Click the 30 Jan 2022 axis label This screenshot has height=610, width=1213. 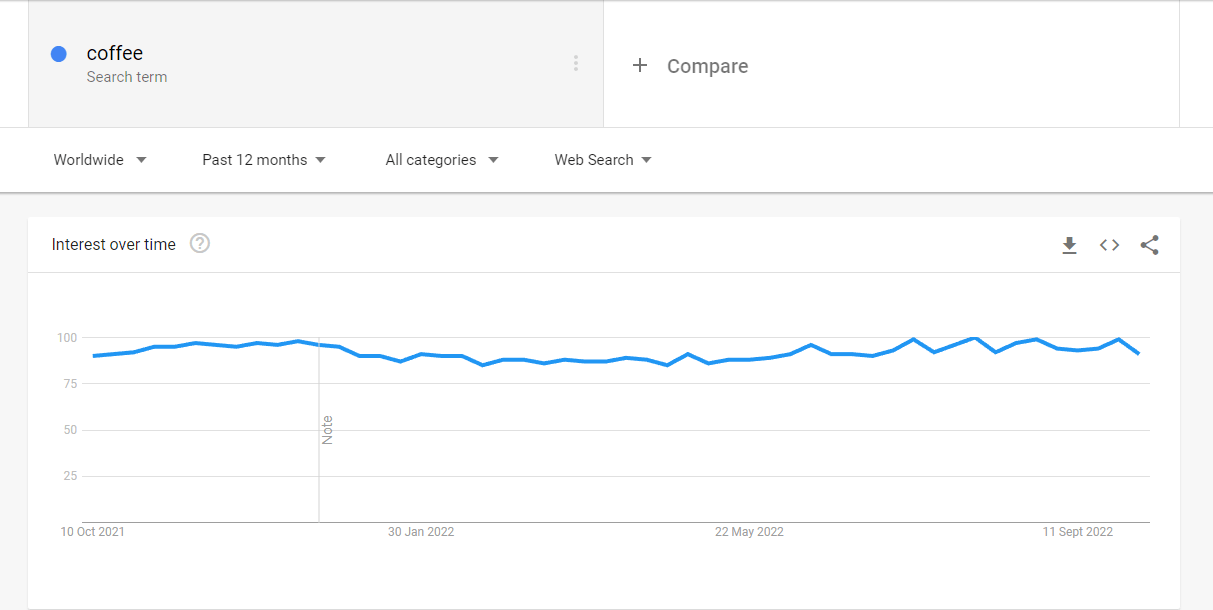tap(421, 532)
